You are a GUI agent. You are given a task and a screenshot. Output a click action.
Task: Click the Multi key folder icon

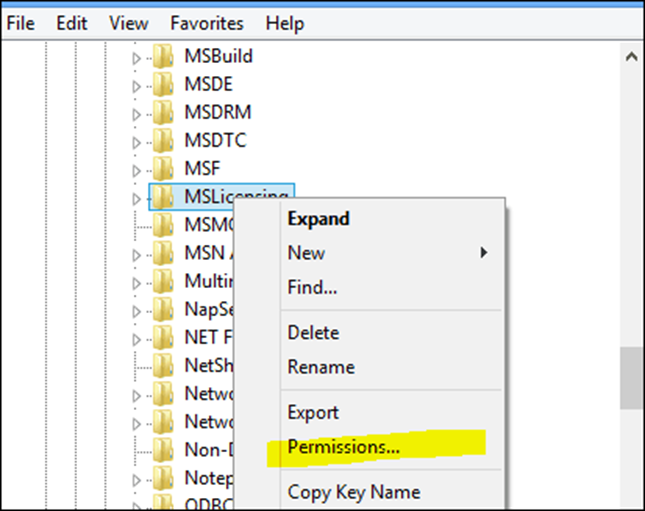point(163,281)
